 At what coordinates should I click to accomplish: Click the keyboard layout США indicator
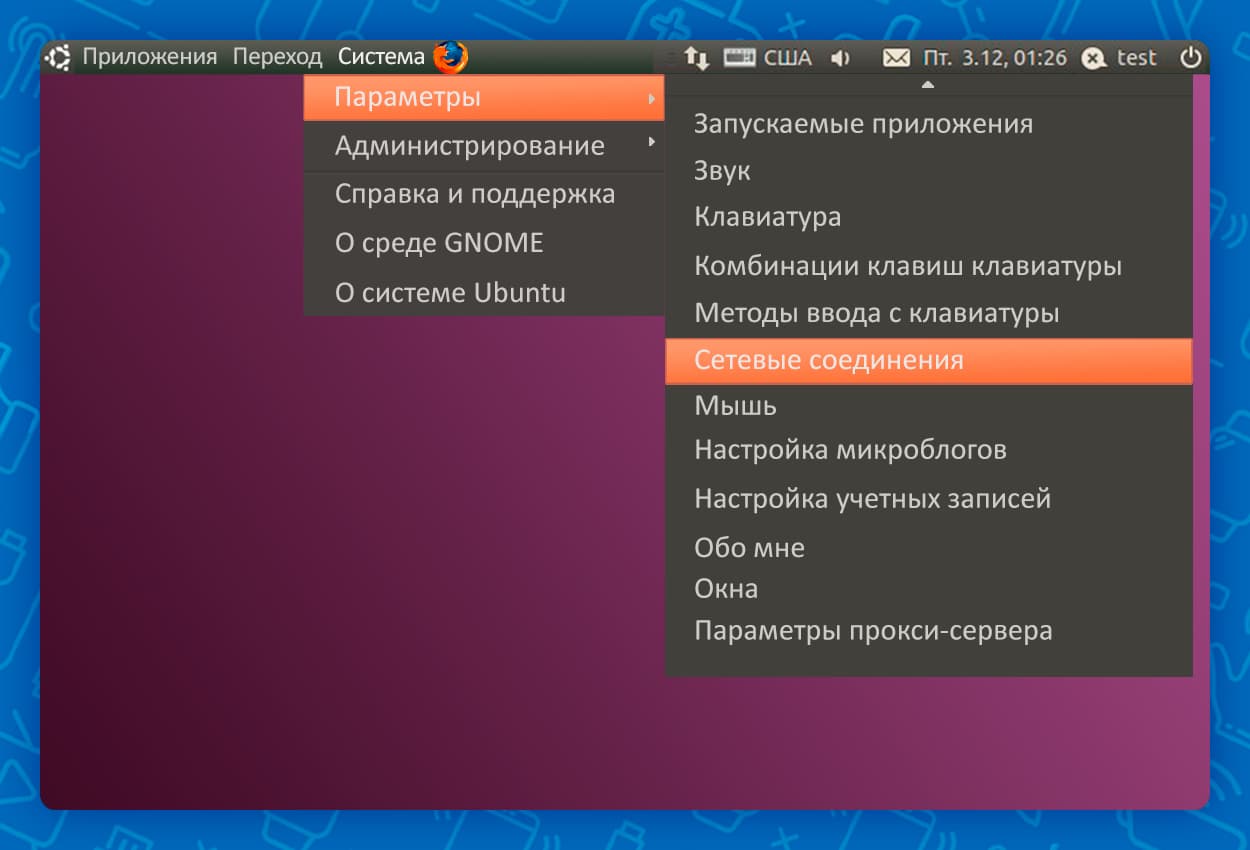click(768, 58)
